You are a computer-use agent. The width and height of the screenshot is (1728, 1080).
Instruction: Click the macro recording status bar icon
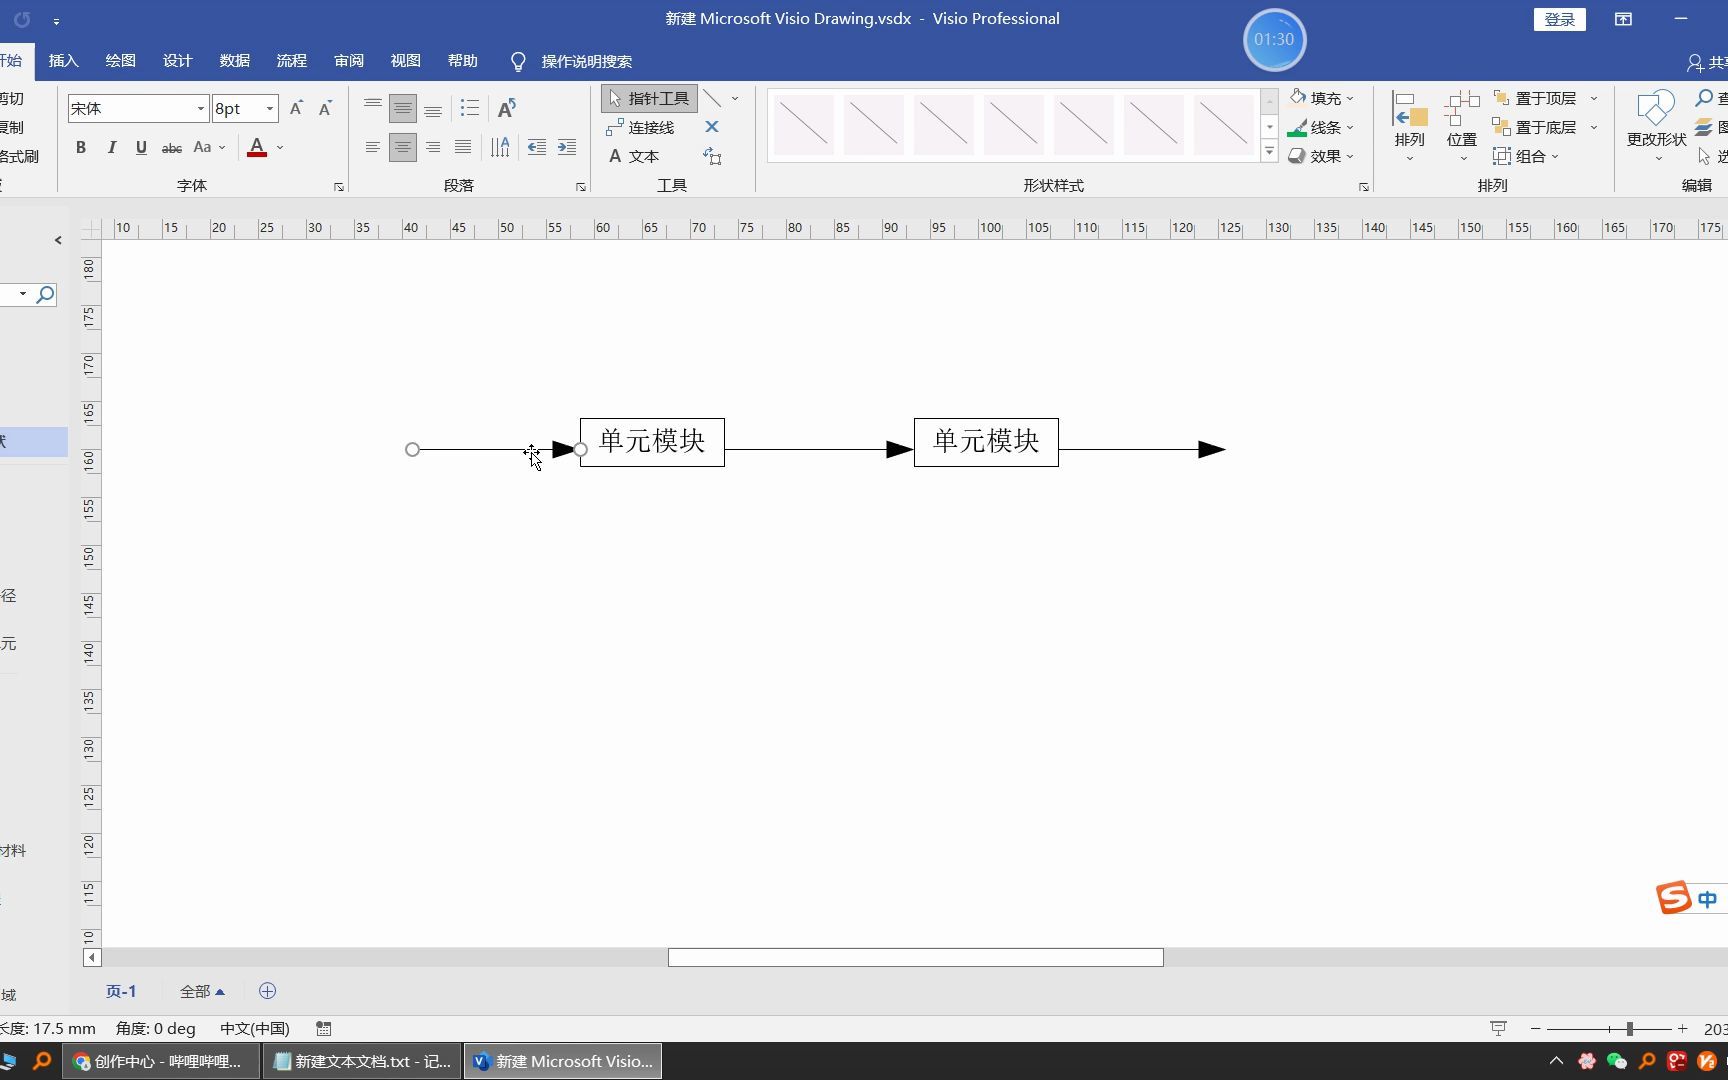click(x=323, y=1028)
